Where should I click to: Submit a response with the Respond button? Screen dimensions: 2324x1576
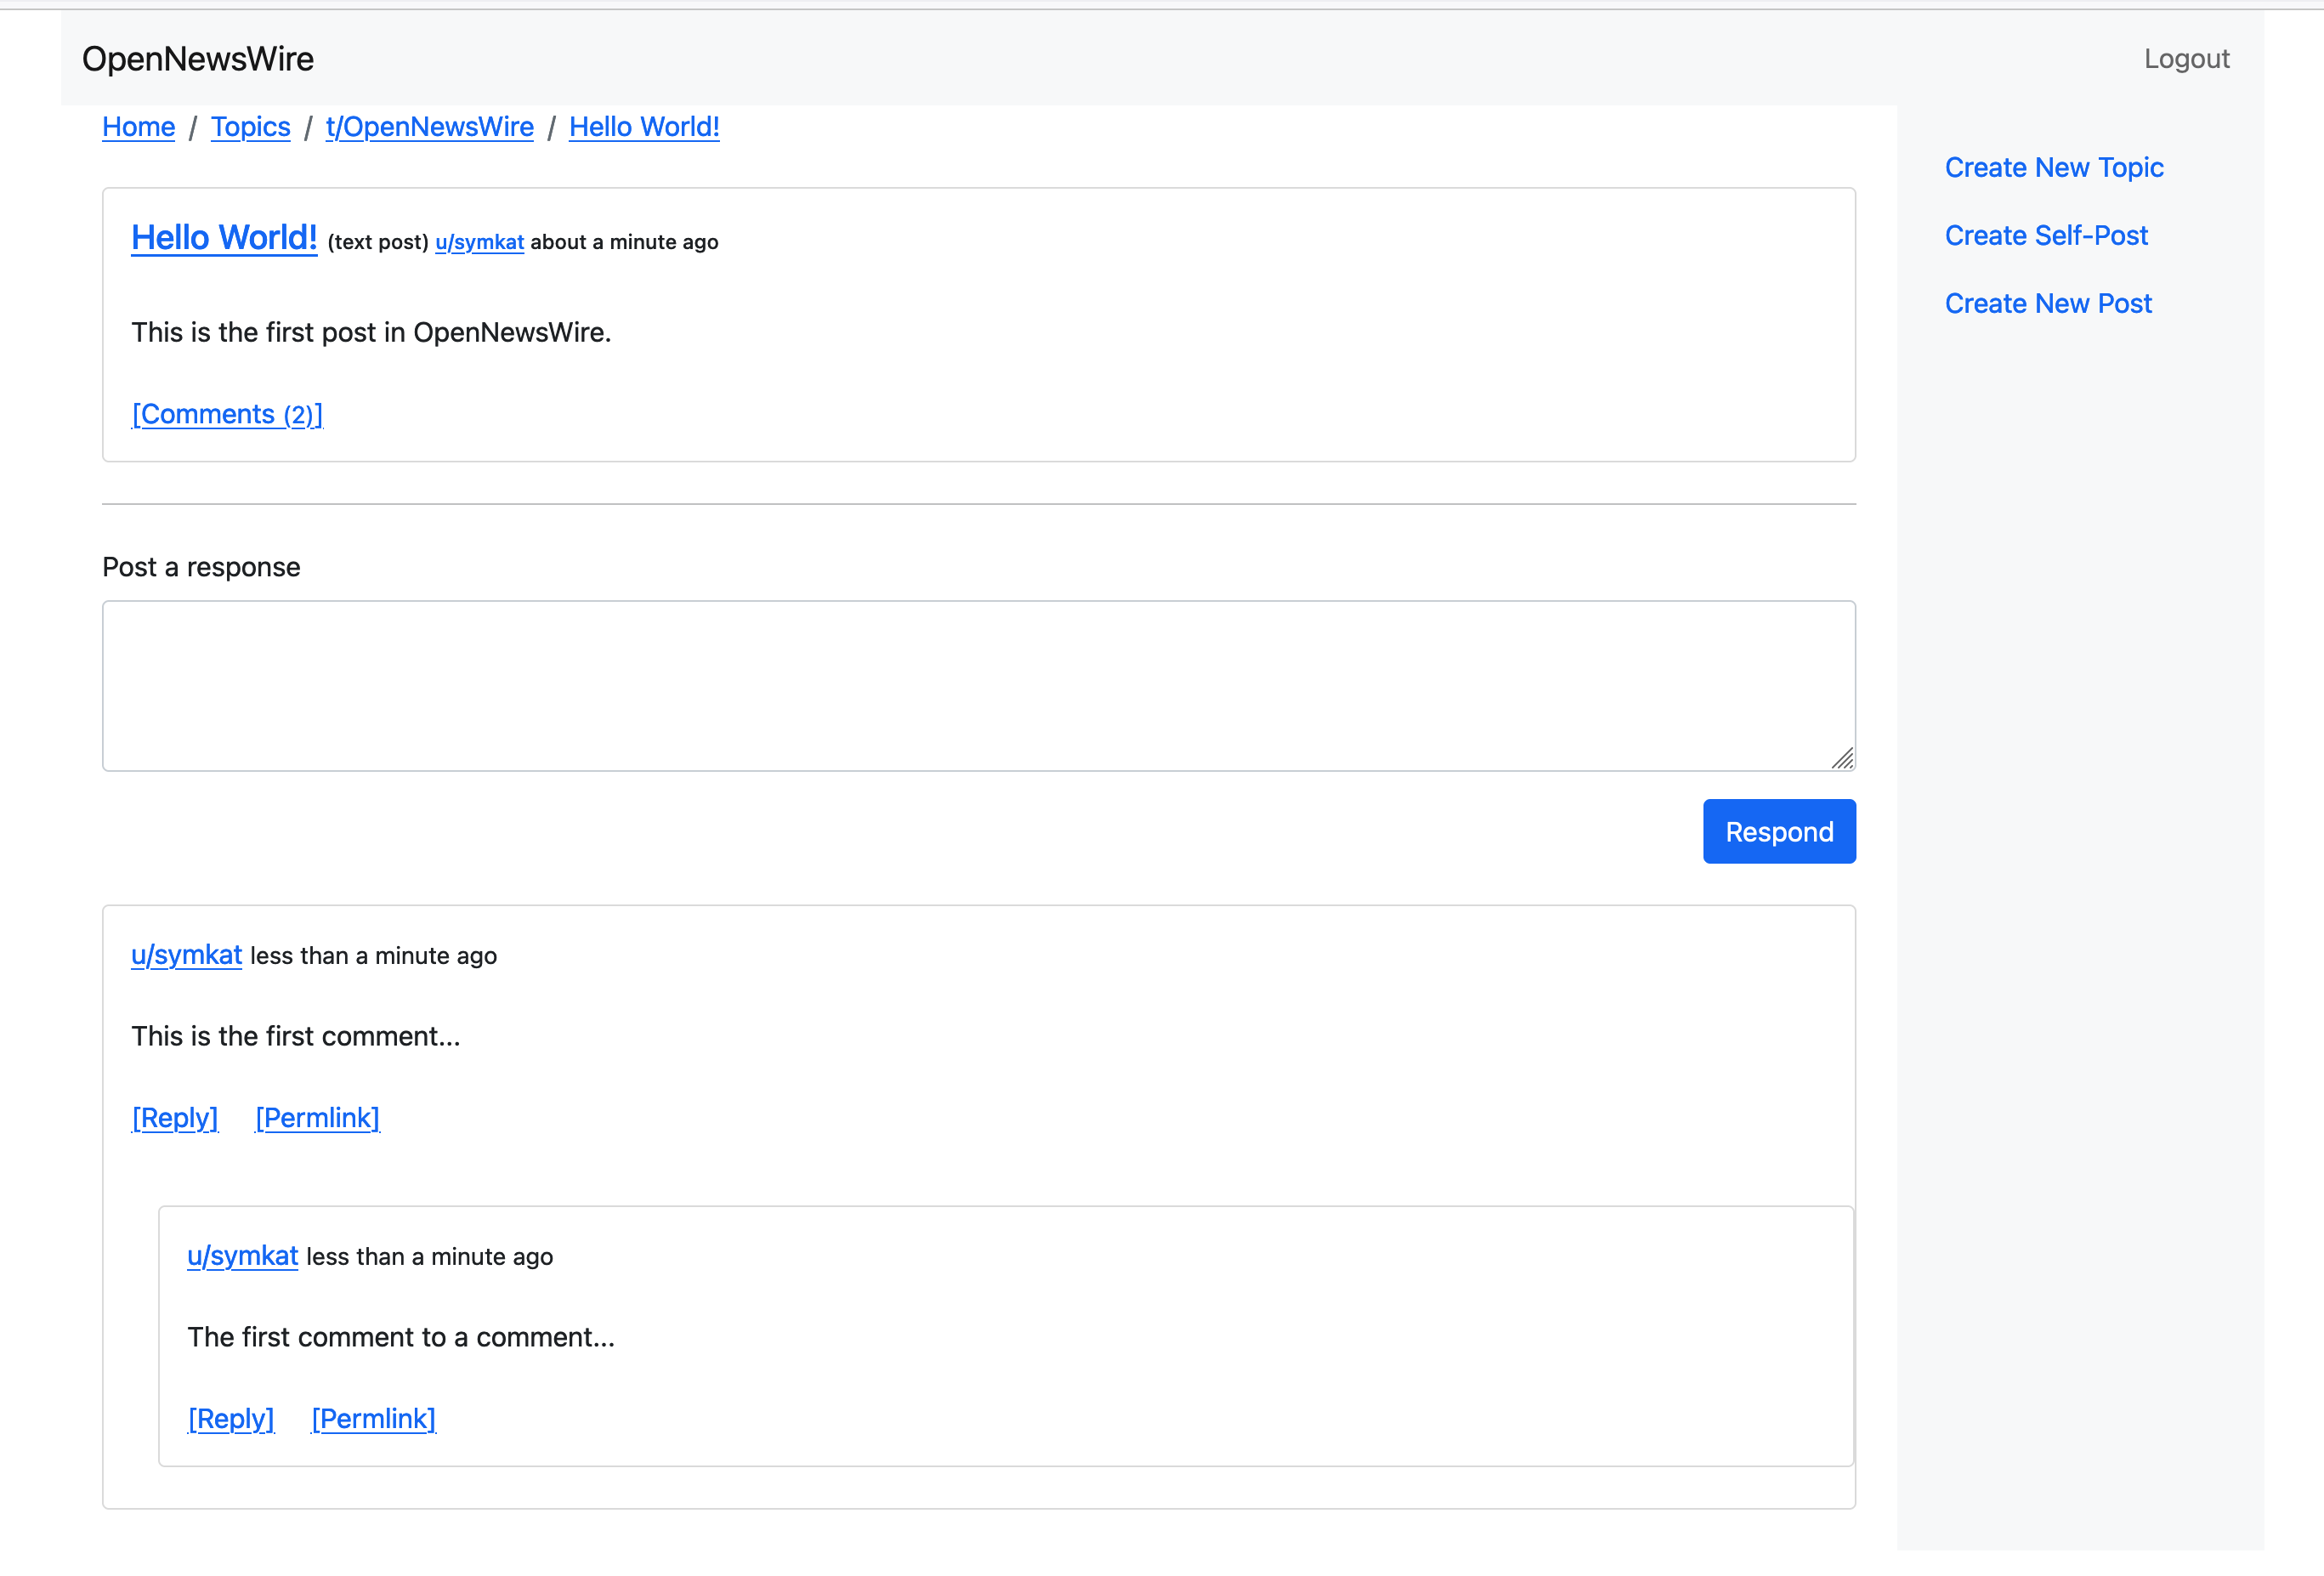tap(1778, 831)
